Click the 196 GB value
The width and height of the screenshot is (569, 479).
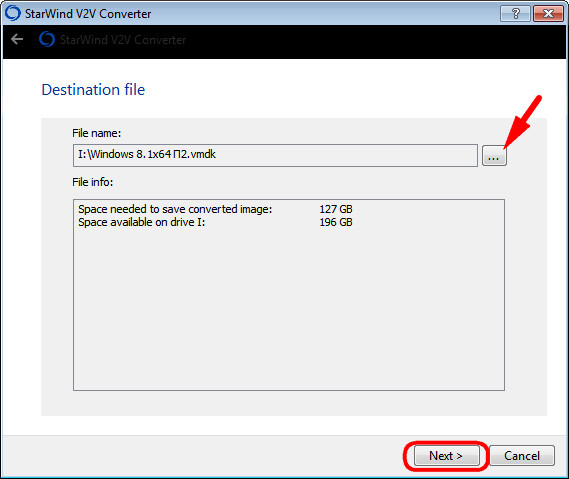pyautogui.click(x=336, y=222)
